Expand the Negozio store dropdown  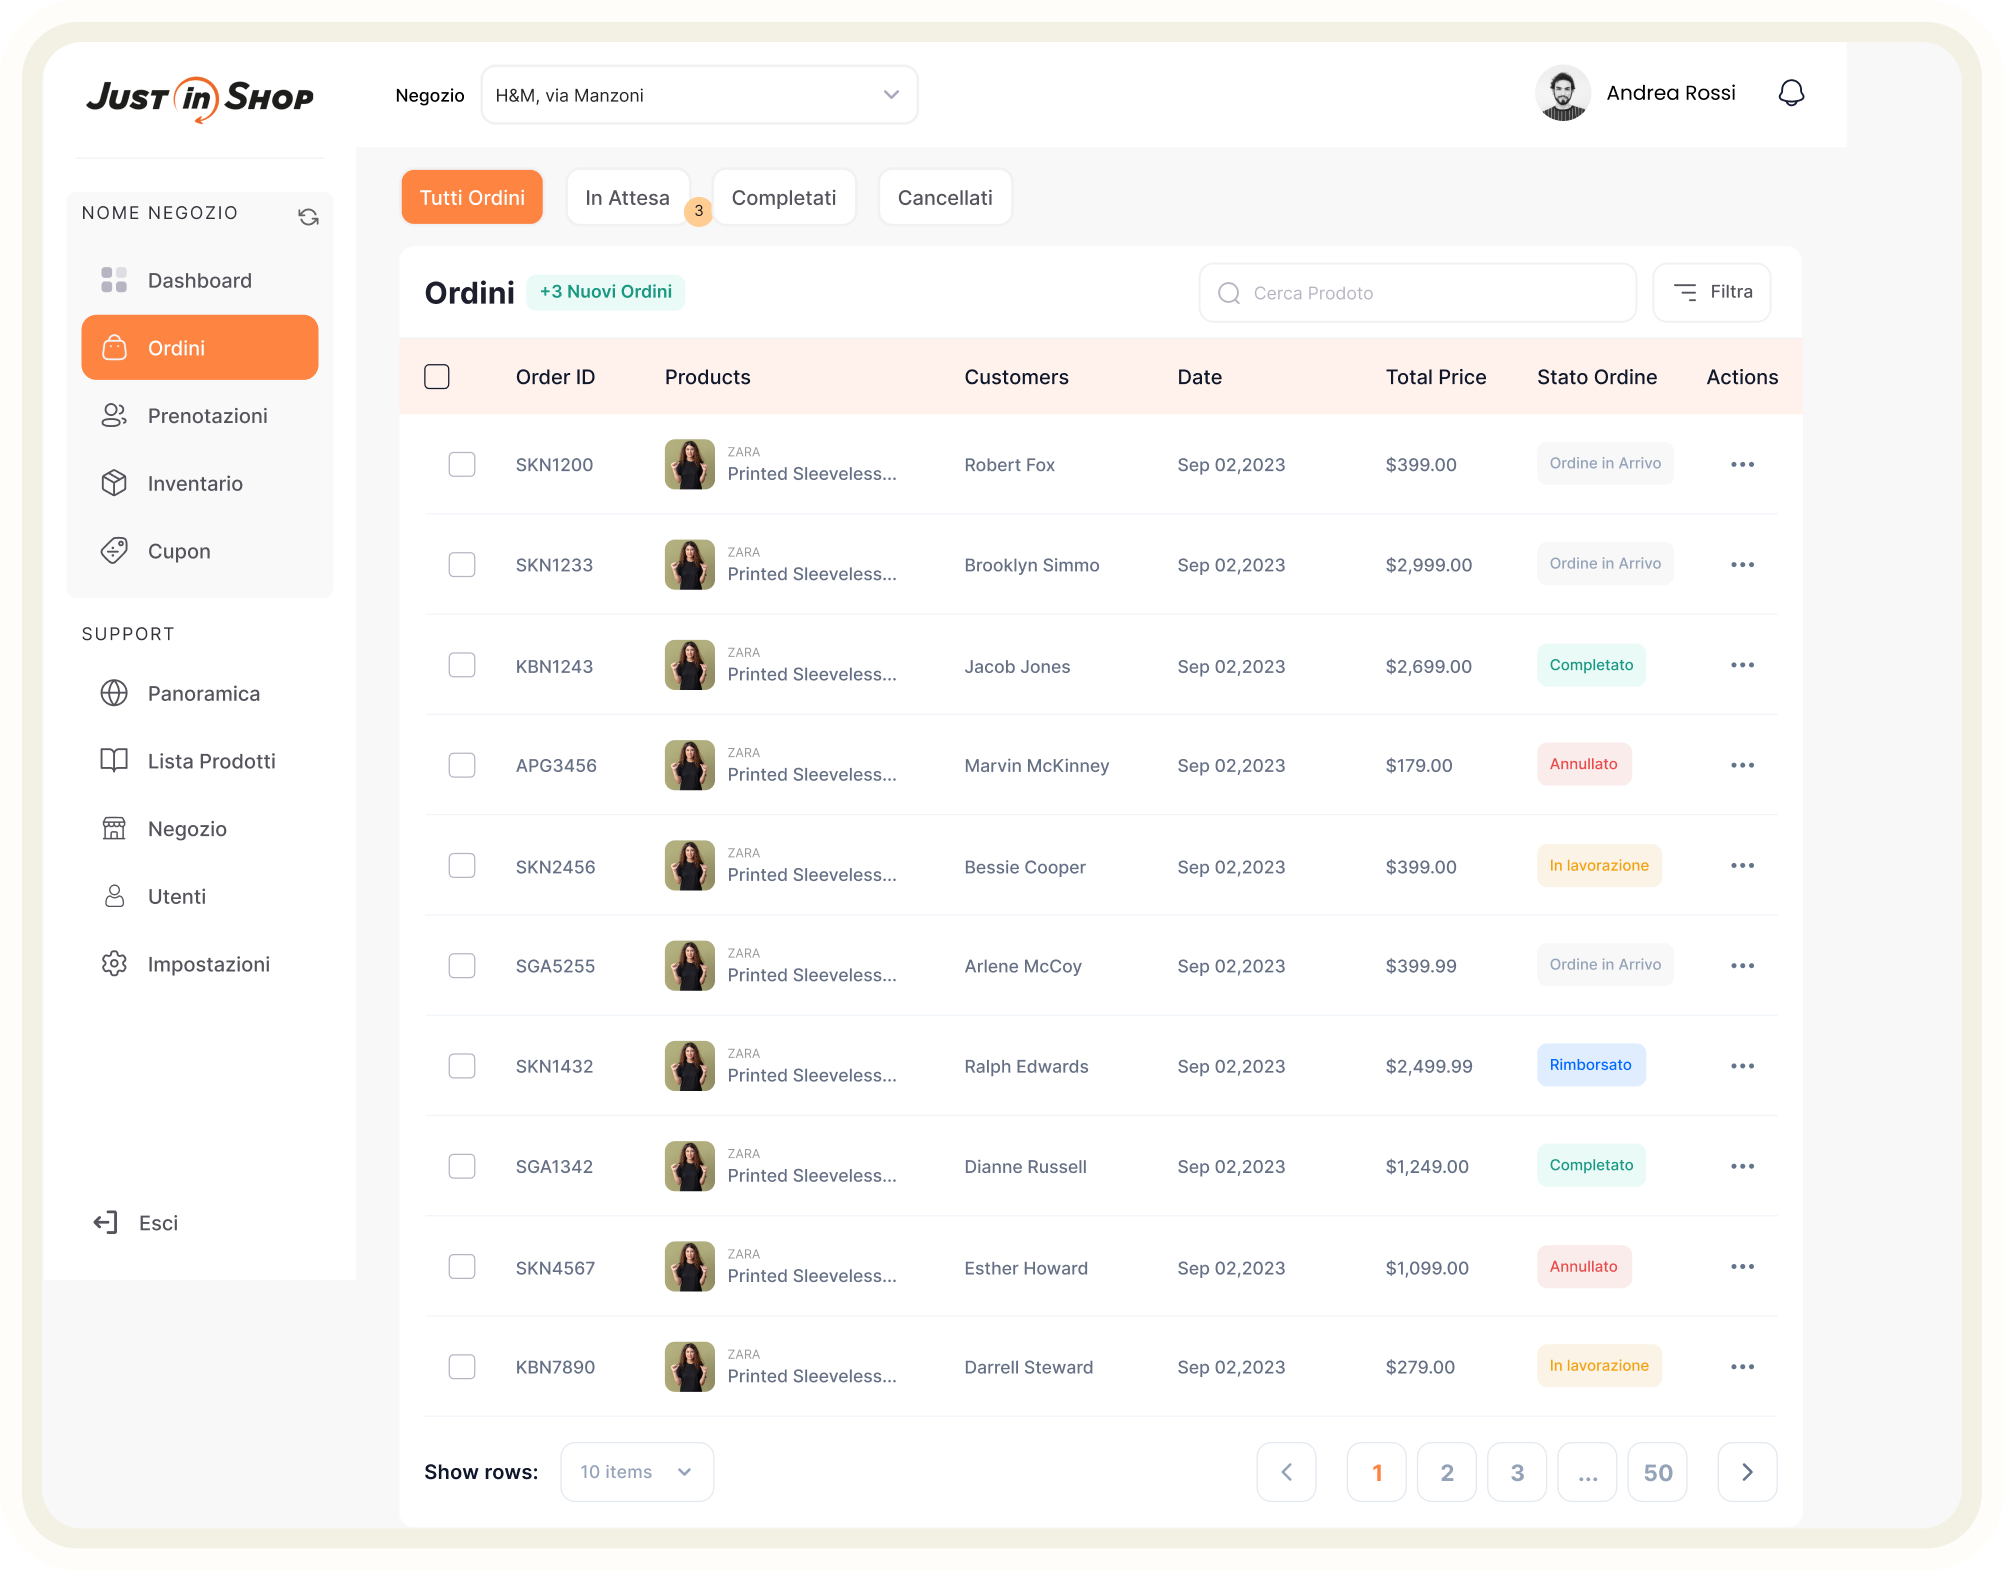pyautogui.click(x=699, y=95)
